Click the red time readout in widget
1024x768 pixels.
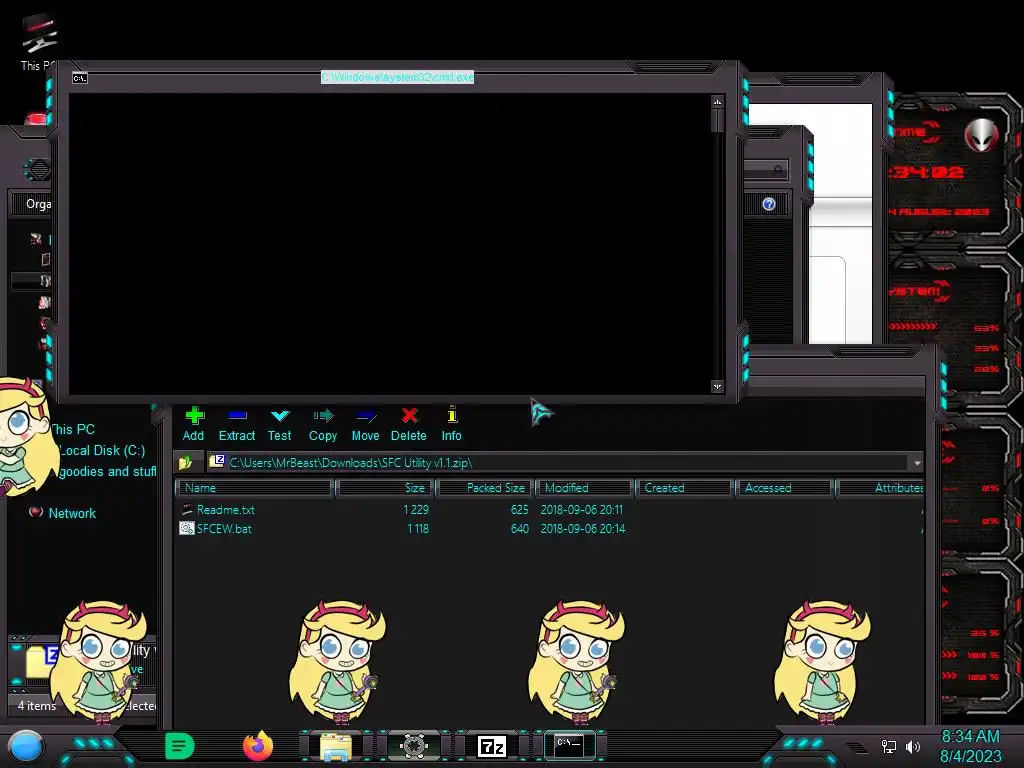927,172
